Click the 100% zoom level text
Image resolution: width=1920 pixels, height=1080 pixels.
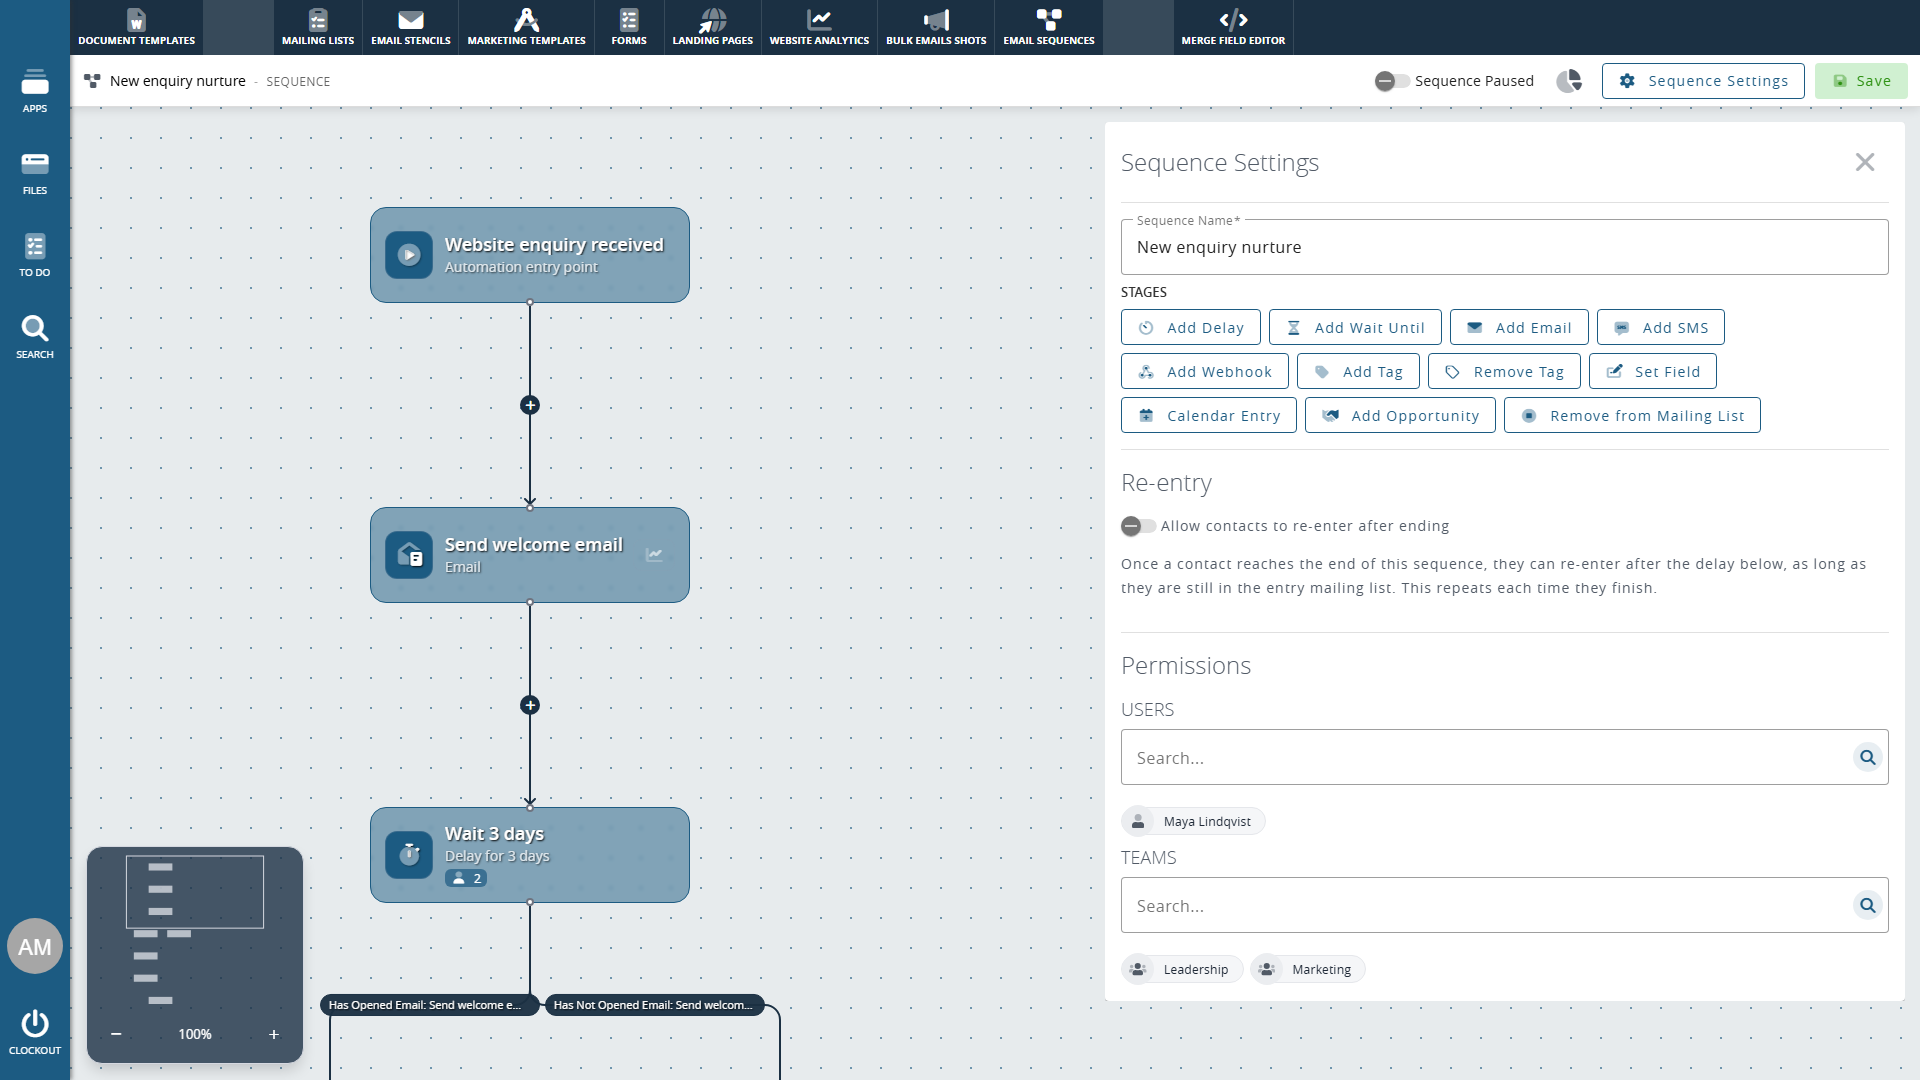pos(195,1034)
